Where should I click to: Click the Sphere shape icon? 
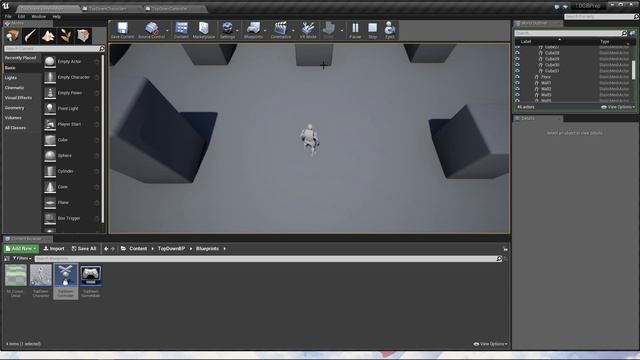pos(50,156)
